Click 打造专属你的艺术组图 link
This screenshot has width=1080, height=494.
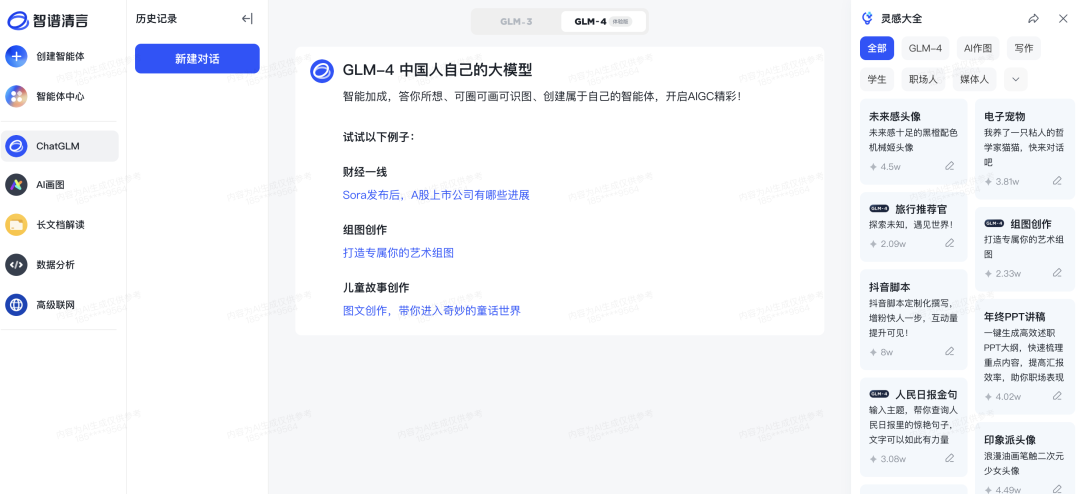[x=398, y=253]
